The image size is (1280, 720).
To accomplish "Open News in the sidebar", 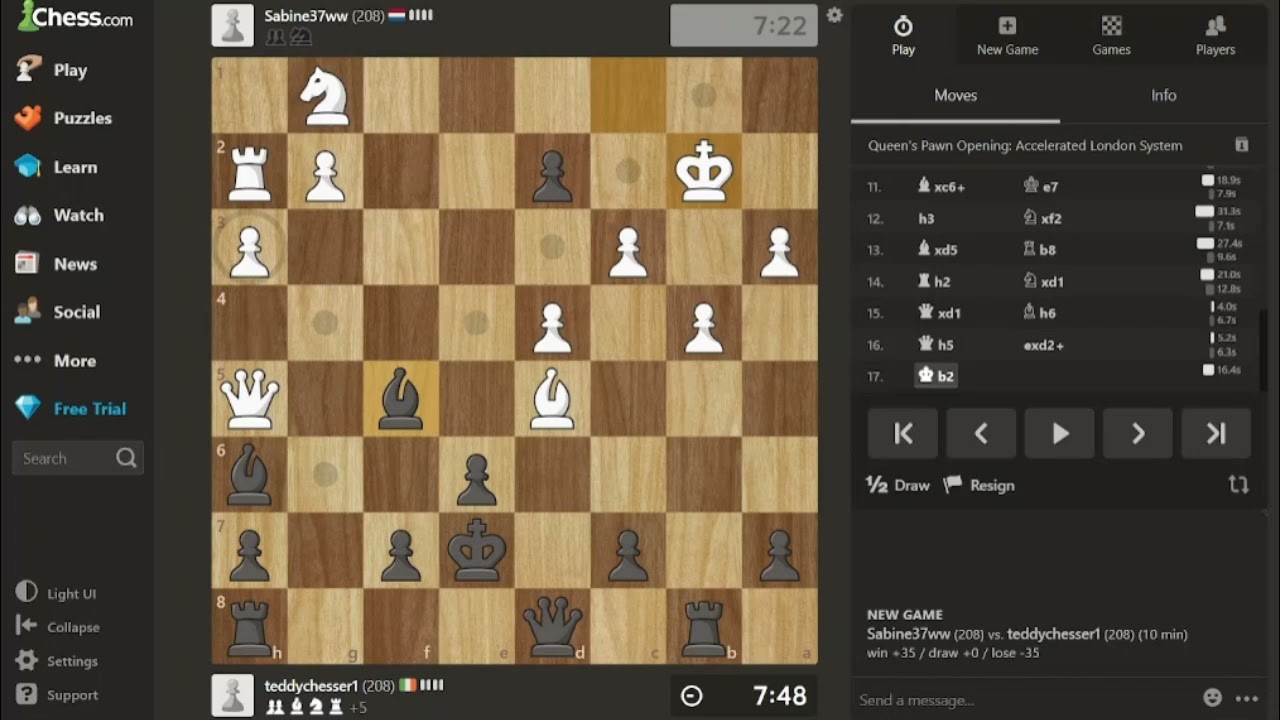I will pos(56,264).
